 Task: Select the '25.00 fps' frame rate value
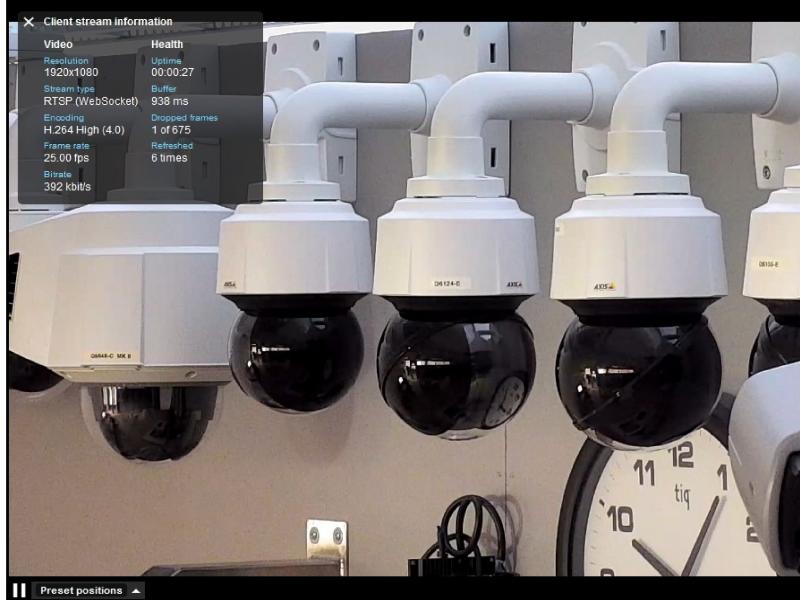(66, 158)
